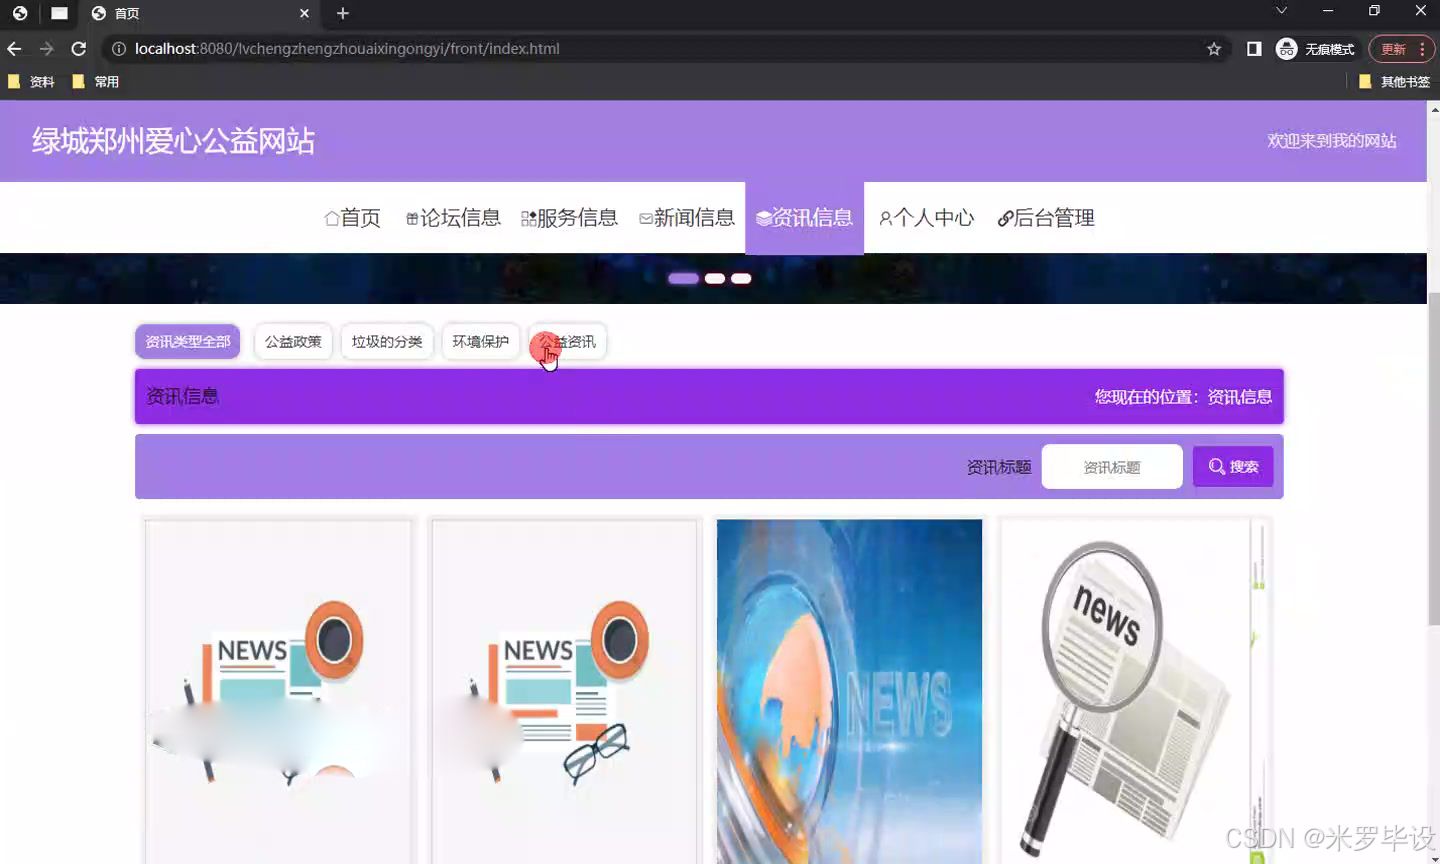This screenshot has width=1440, height=864.
Task: Click the magnifier icon on the 搜索 button
Action: point(1216,466)
